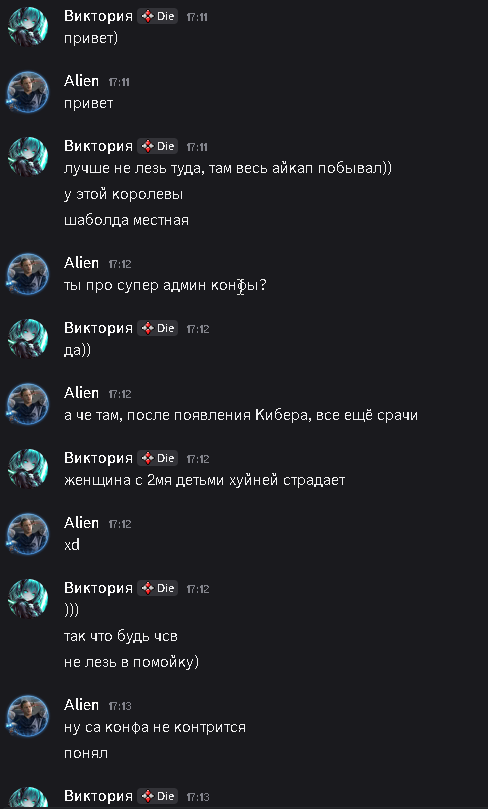The image size is (488, 809).
Task: Click the message "шаболда местная"
Action: 126,220
